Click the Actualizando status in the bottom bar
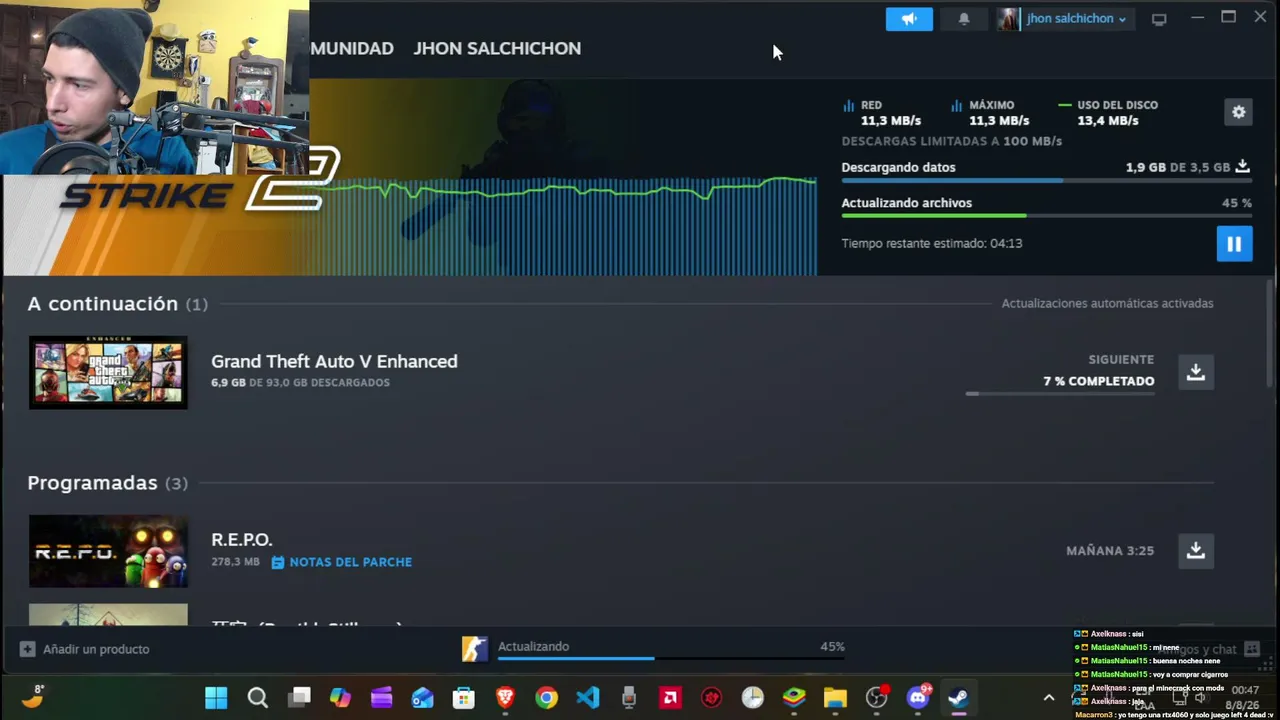 [x=533, y=646]
